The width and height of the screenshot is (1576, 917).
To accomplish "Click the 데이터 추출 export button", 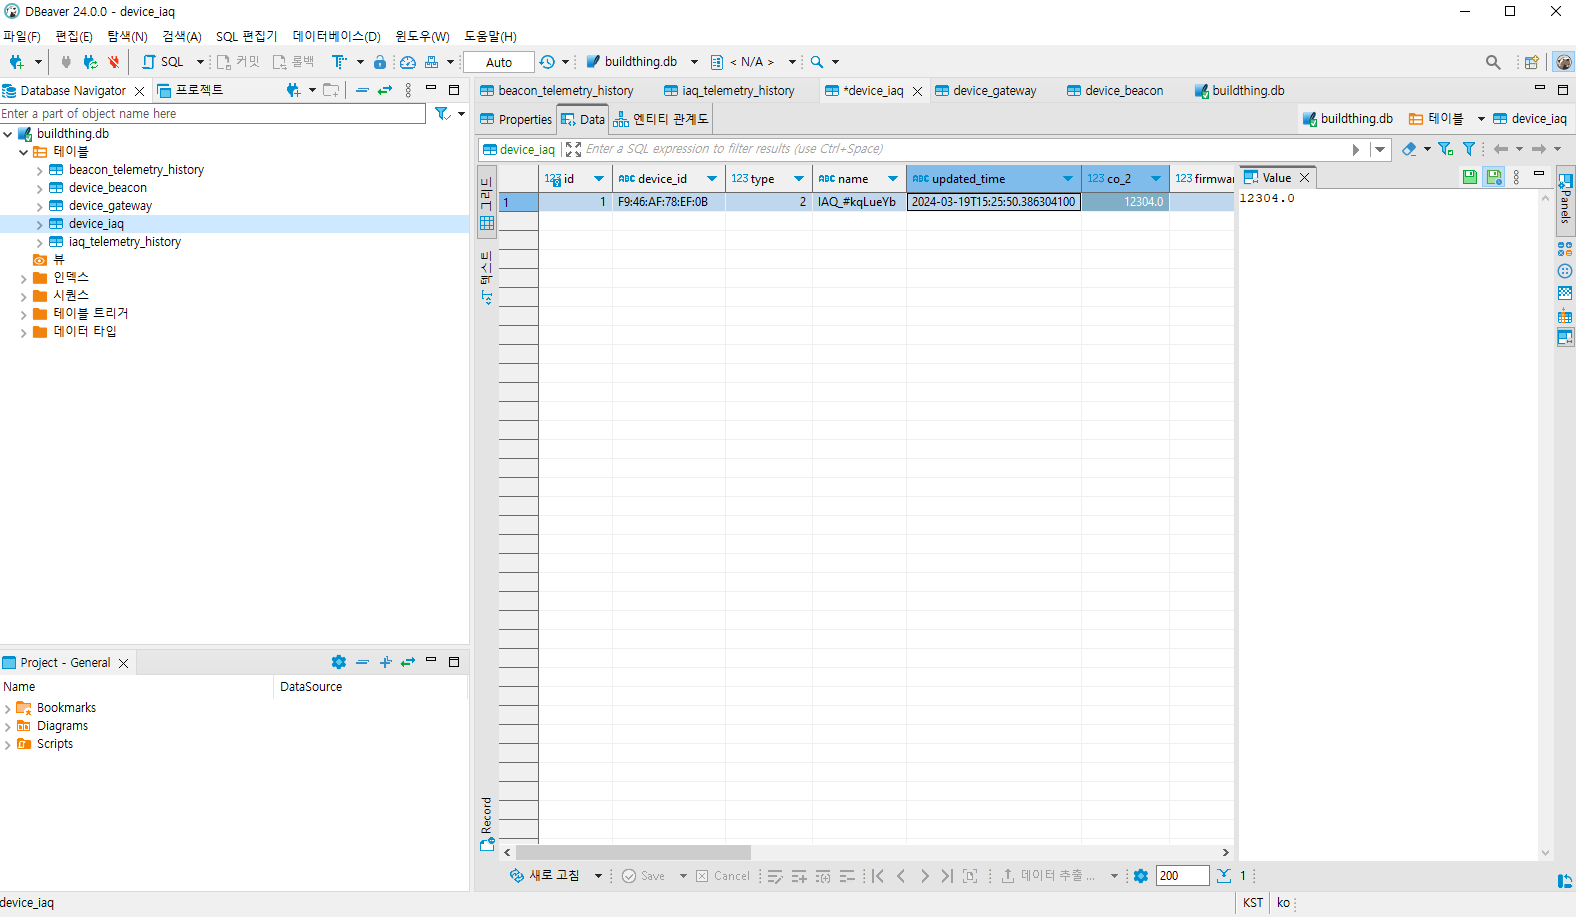I will coord(1049,876).
